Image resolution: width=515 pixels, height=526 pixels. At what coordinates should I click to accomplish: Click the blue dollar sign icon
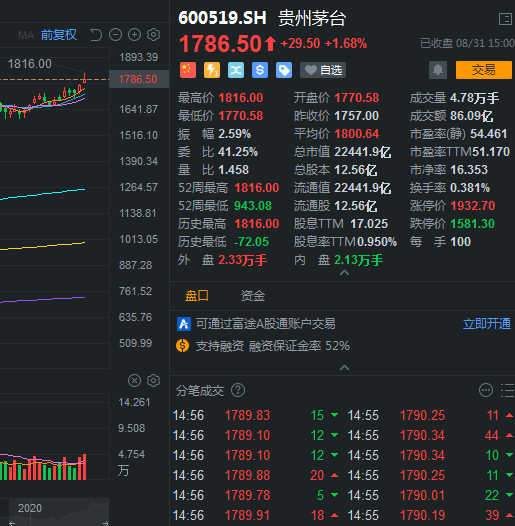tap(260, 70)
